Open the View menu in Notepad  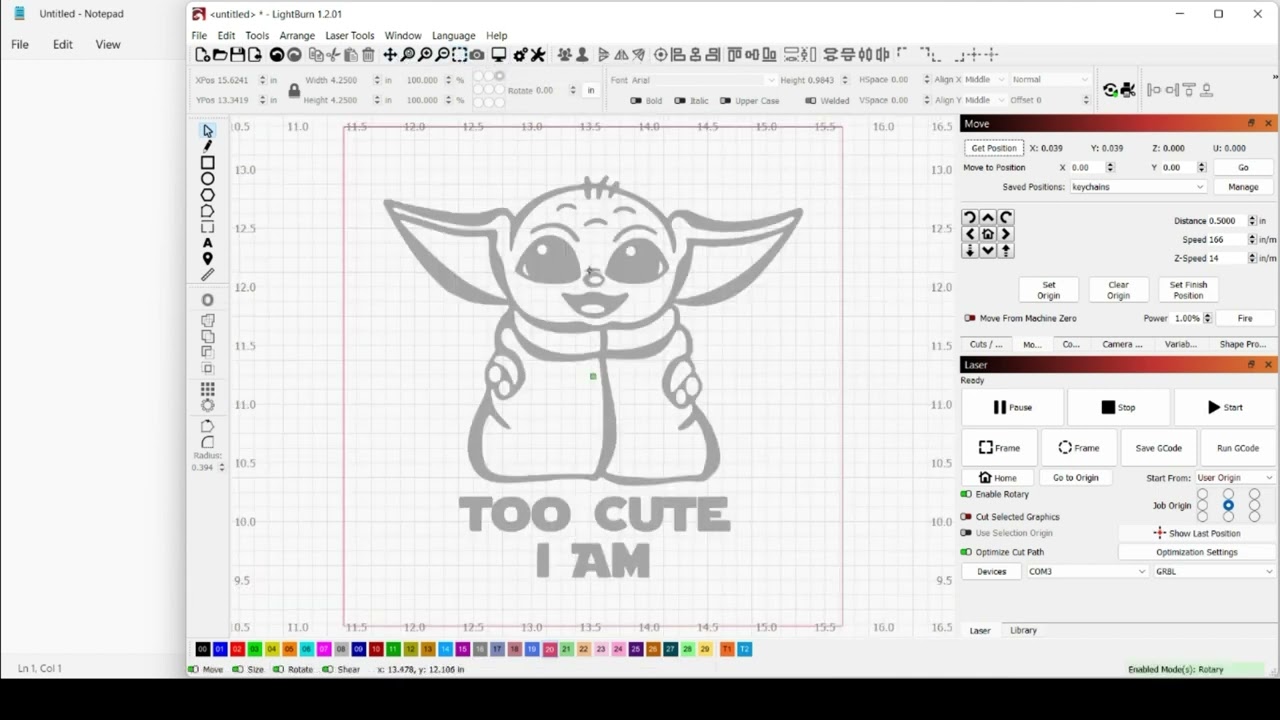(x=108, y=45)
